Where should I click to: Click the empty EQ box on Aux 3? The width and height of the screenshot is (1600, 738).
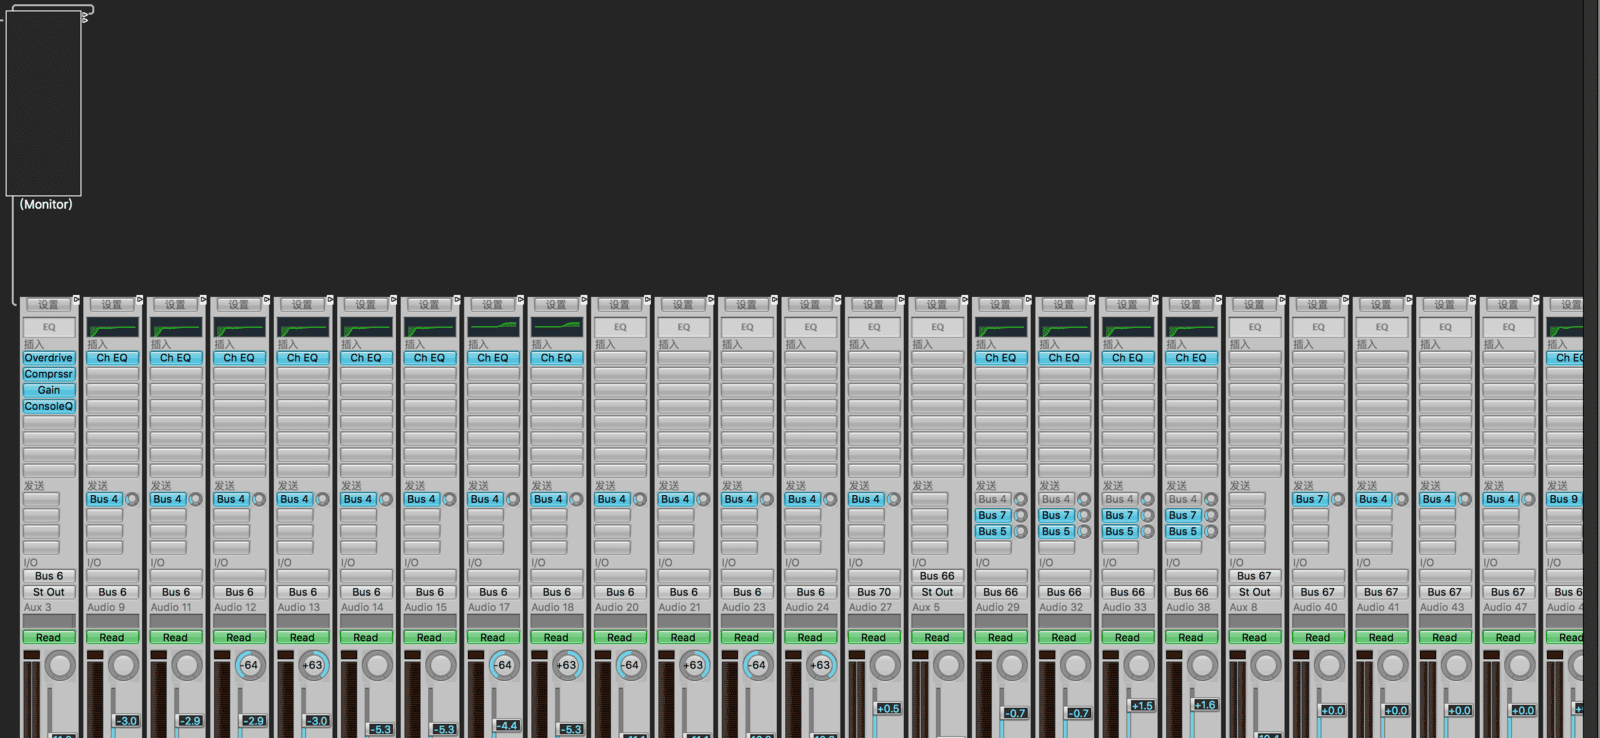tap(49, 327)
